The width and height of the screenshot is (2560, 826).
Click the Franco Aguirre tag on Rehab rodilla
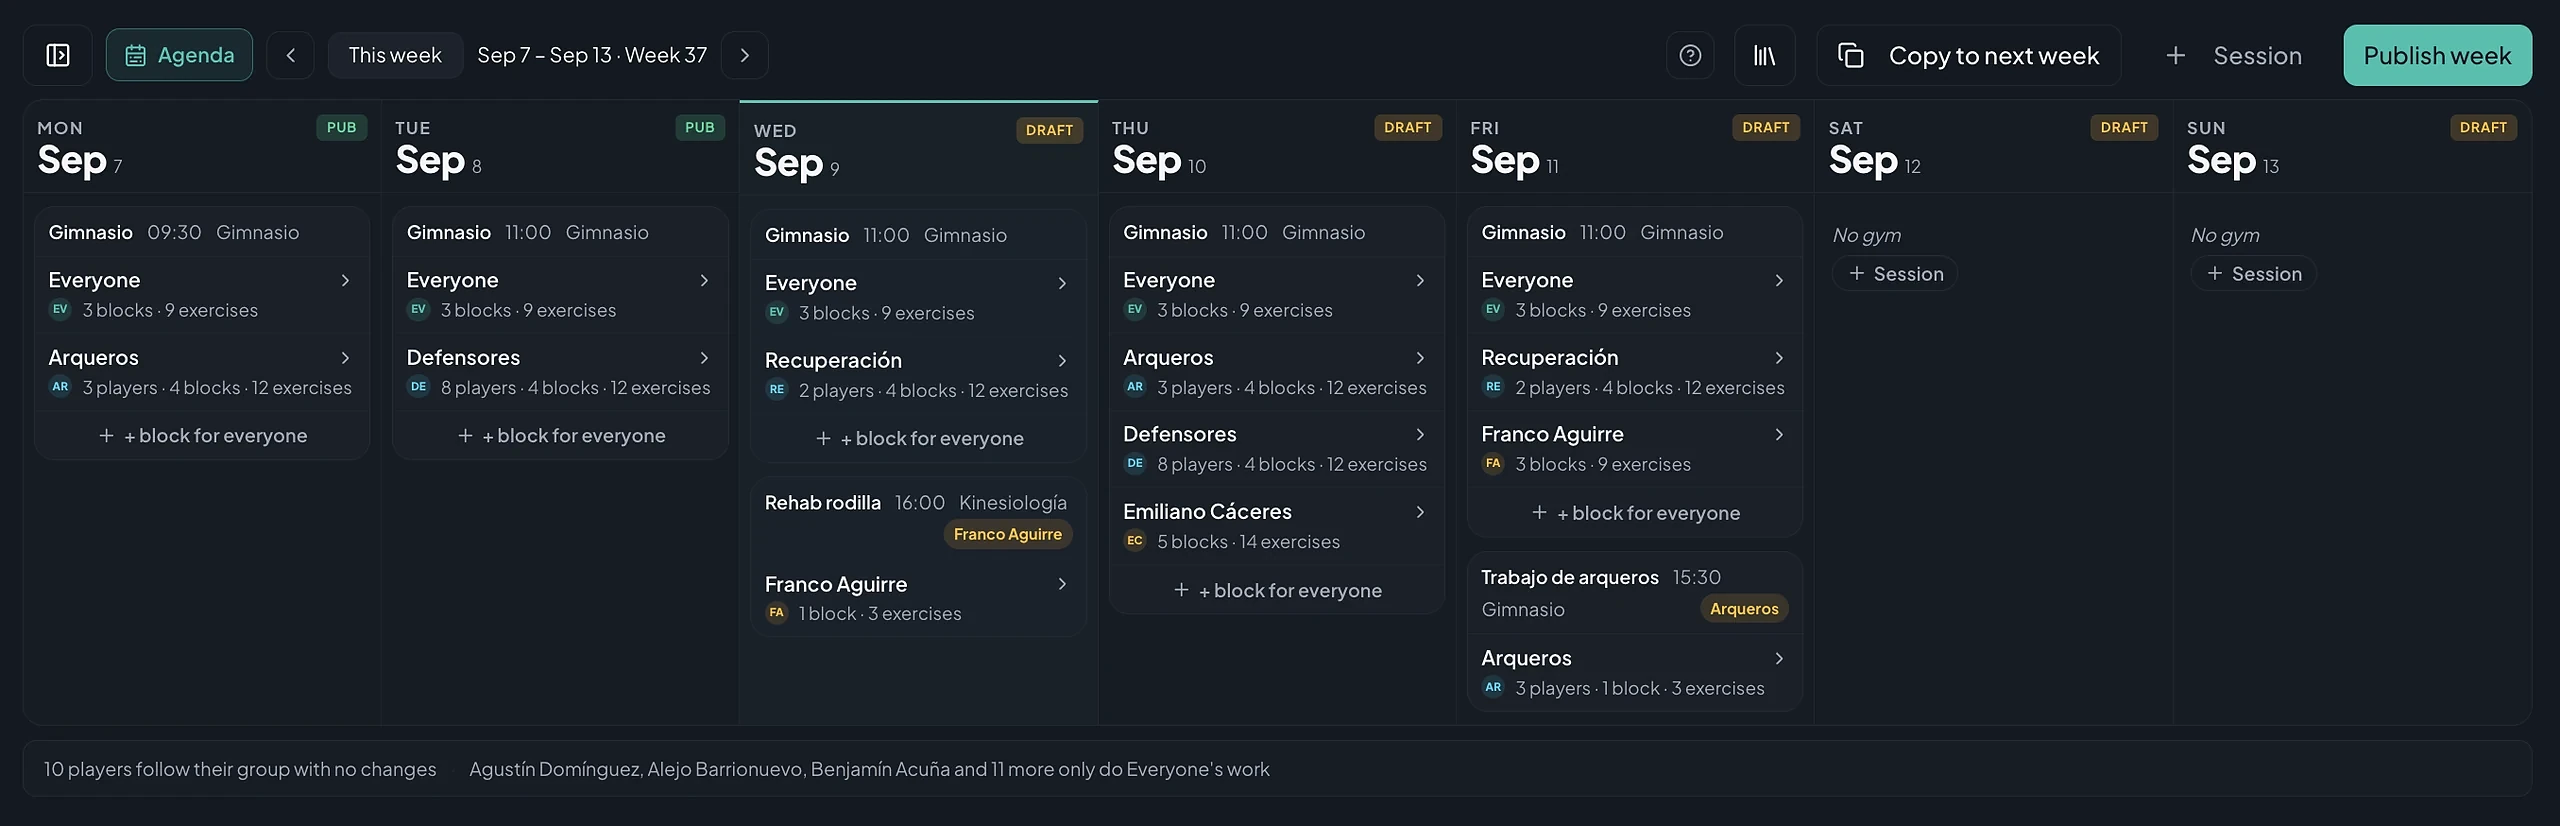click(x=1007, y=534)
